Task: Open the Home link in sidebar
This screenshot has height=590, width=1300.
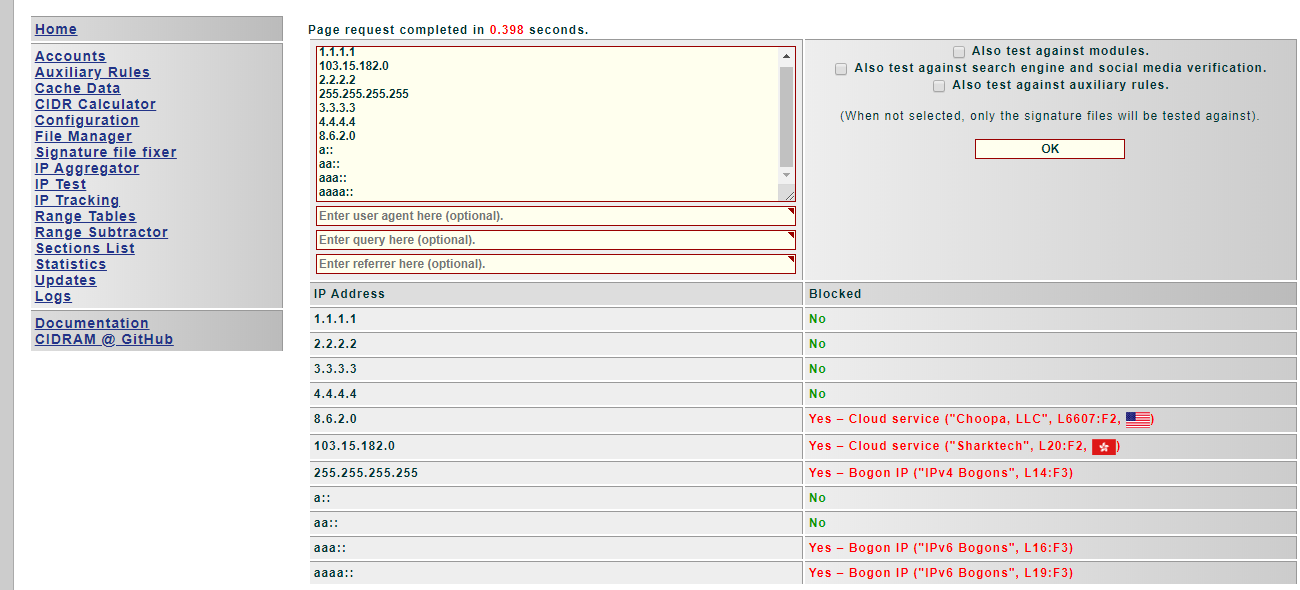Action: [x=56, y=30]
